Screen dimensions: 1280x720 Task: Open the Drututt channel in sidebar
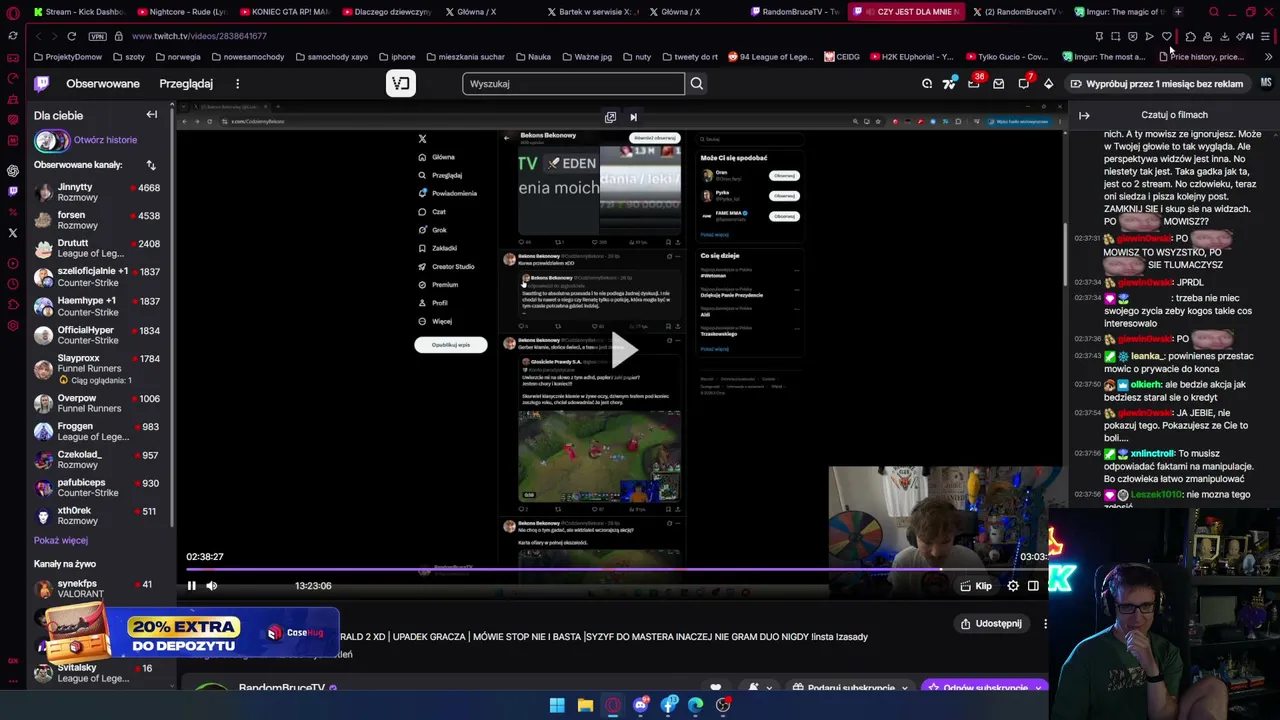(x=97, y=248)
